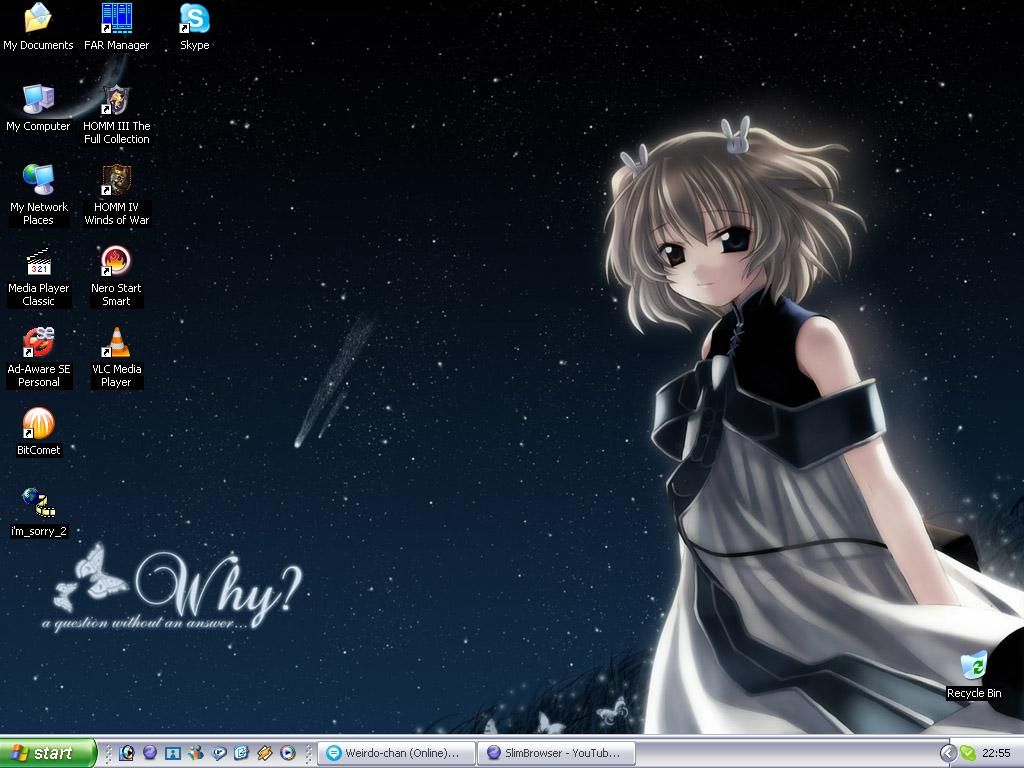This screenshot has width=1024, height=768.
Task: Switch to SlimBrowser - YouTube taskbar window
Action: tap(556, 753)
